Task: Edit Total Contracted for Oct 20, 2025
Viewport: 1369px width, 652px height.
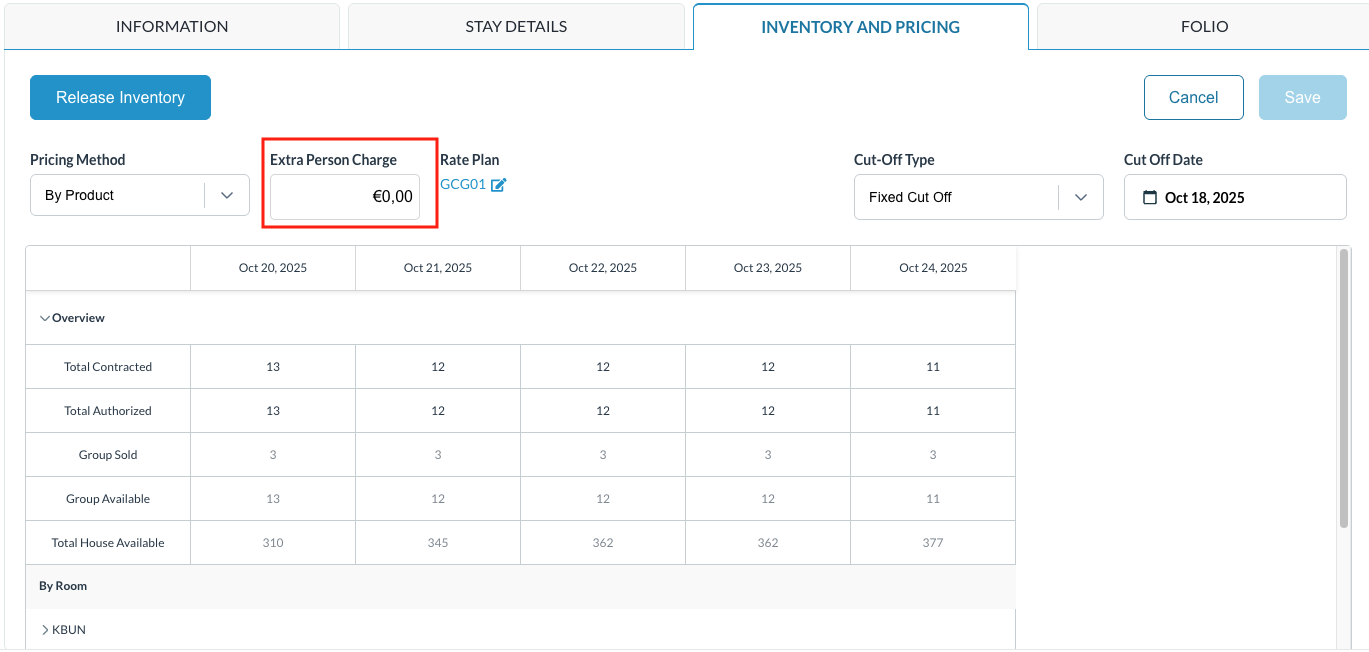Action: click(273, 367)
